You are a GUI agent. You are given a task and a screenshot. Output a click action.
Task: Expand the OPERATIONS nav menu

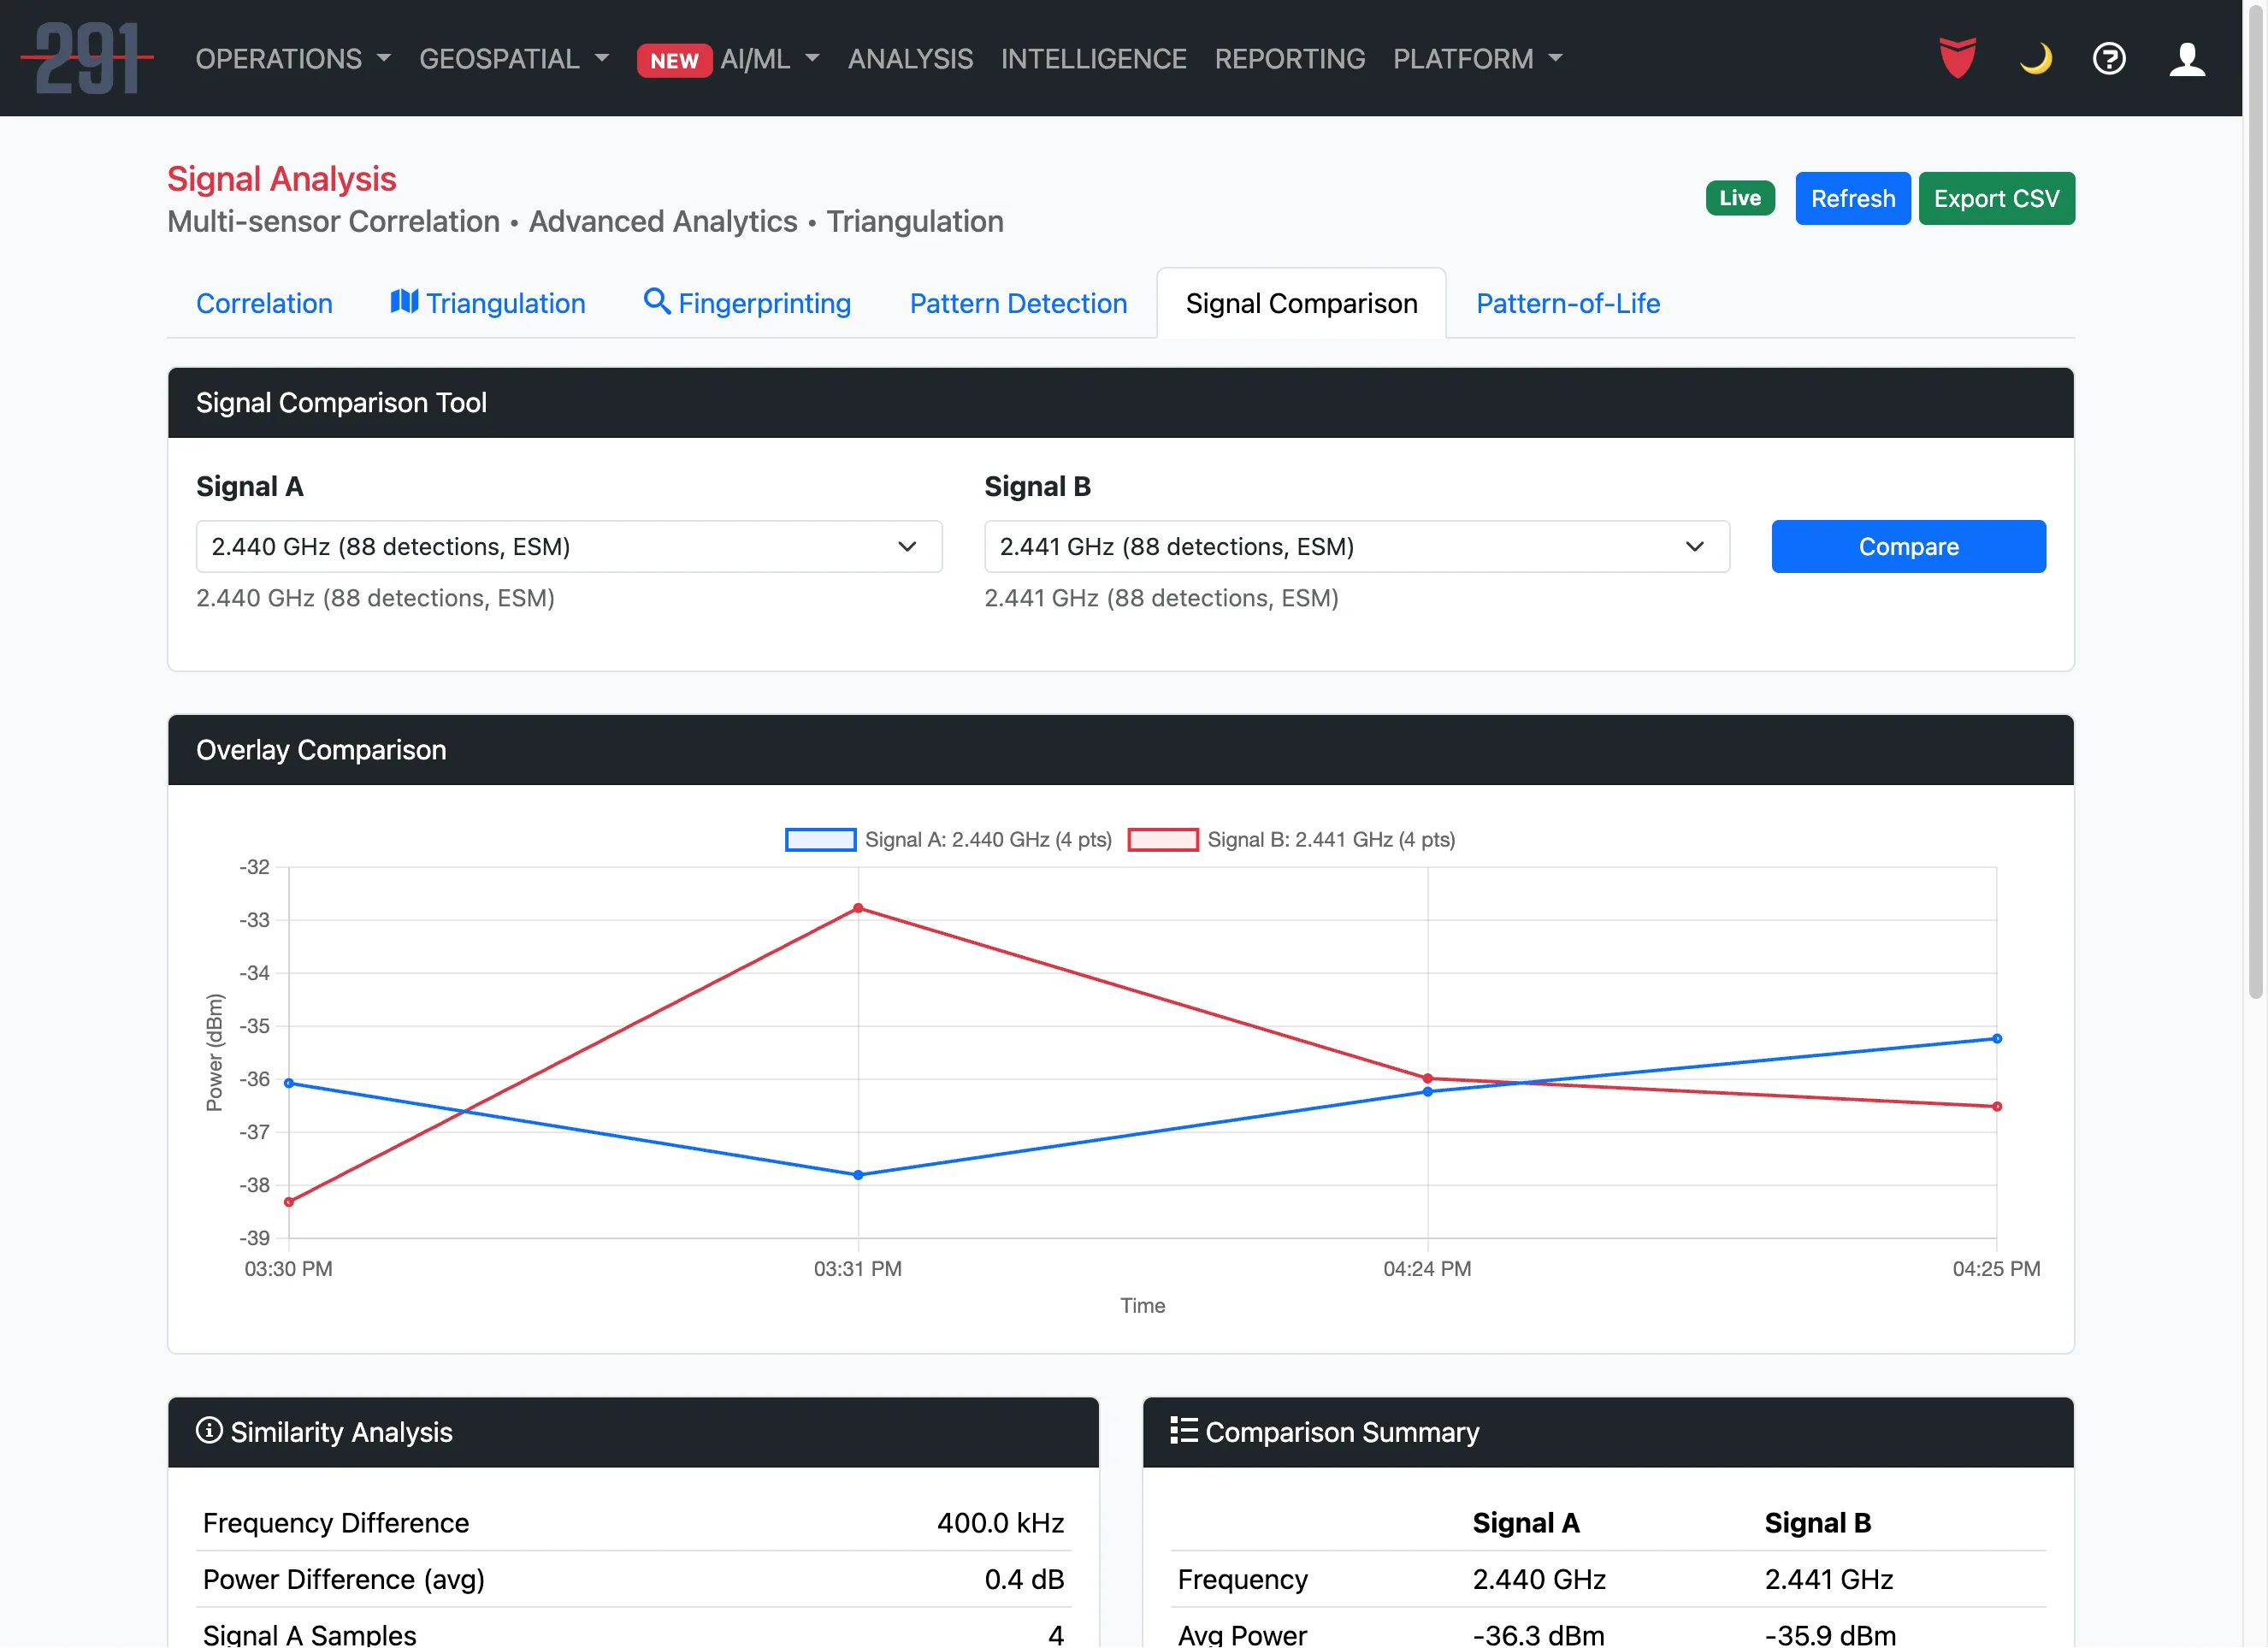293,58
